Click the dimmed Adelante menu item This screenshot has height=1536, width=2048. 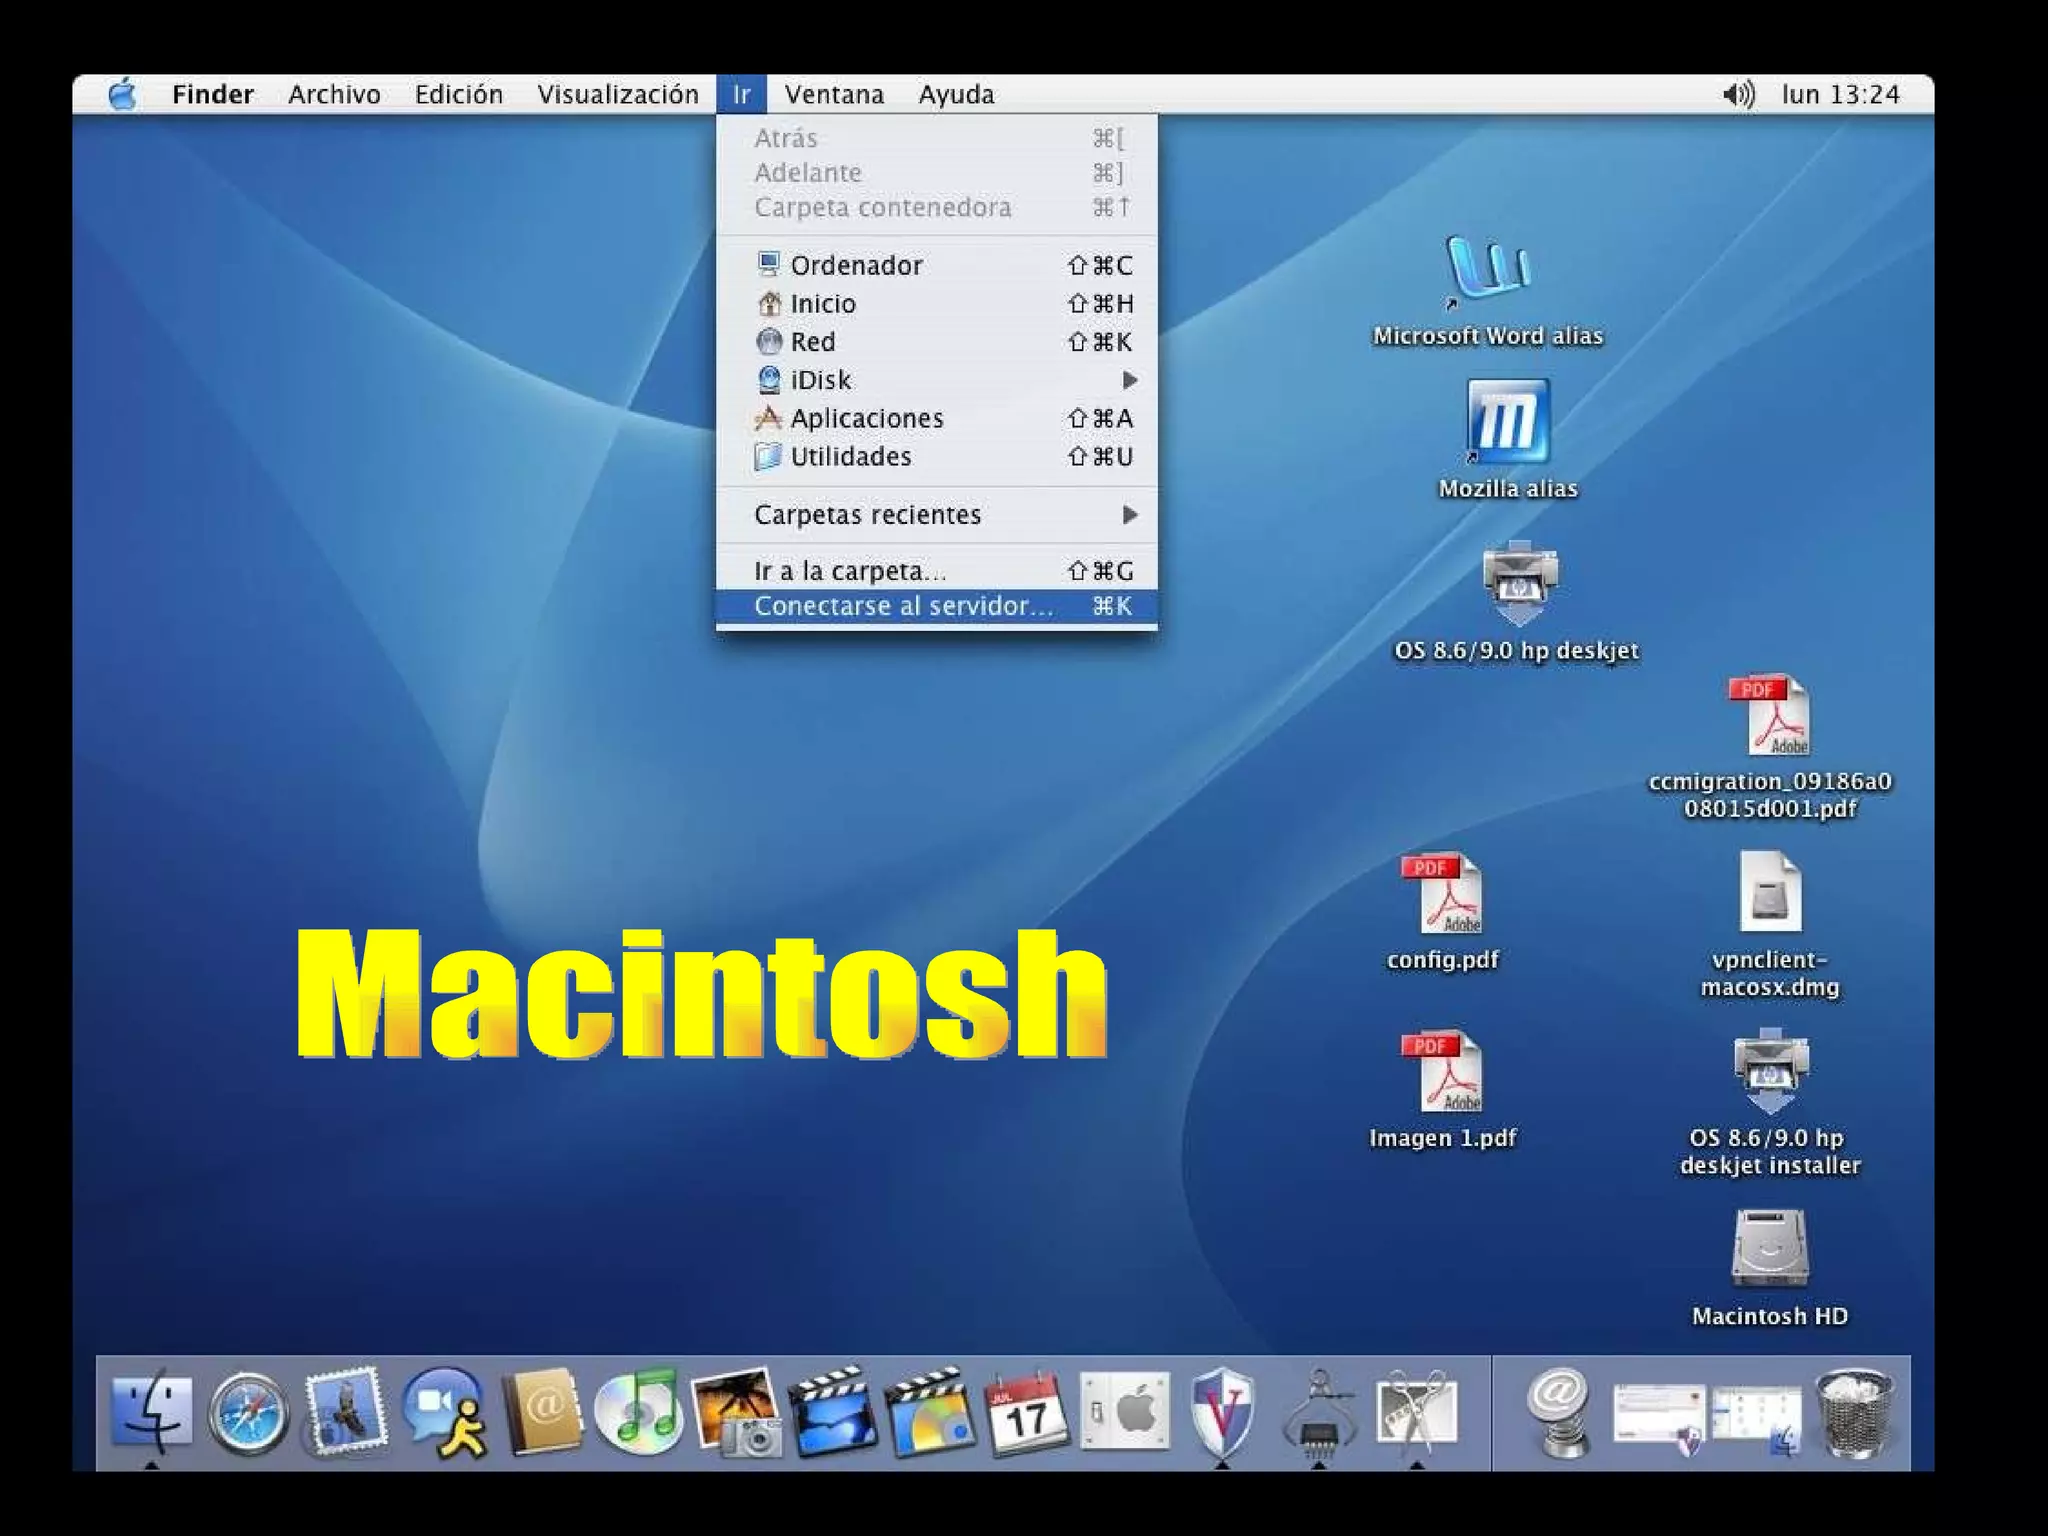[x=937, y=173]
